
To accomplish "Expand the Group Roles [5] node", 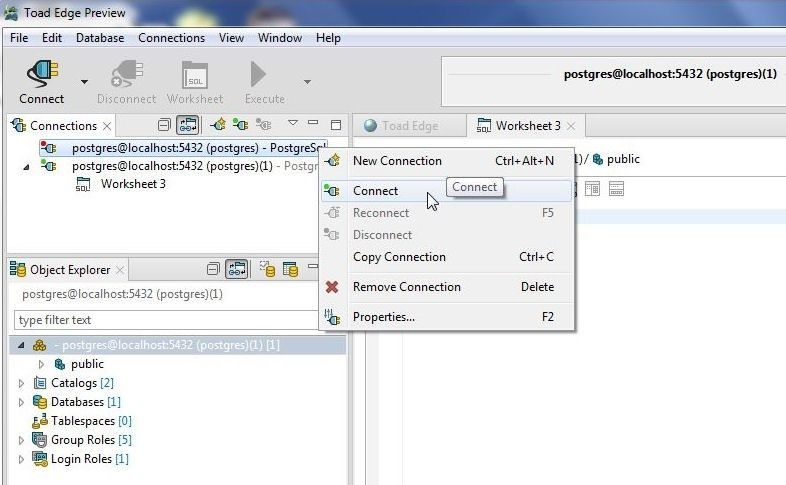I will pos(21,441).
